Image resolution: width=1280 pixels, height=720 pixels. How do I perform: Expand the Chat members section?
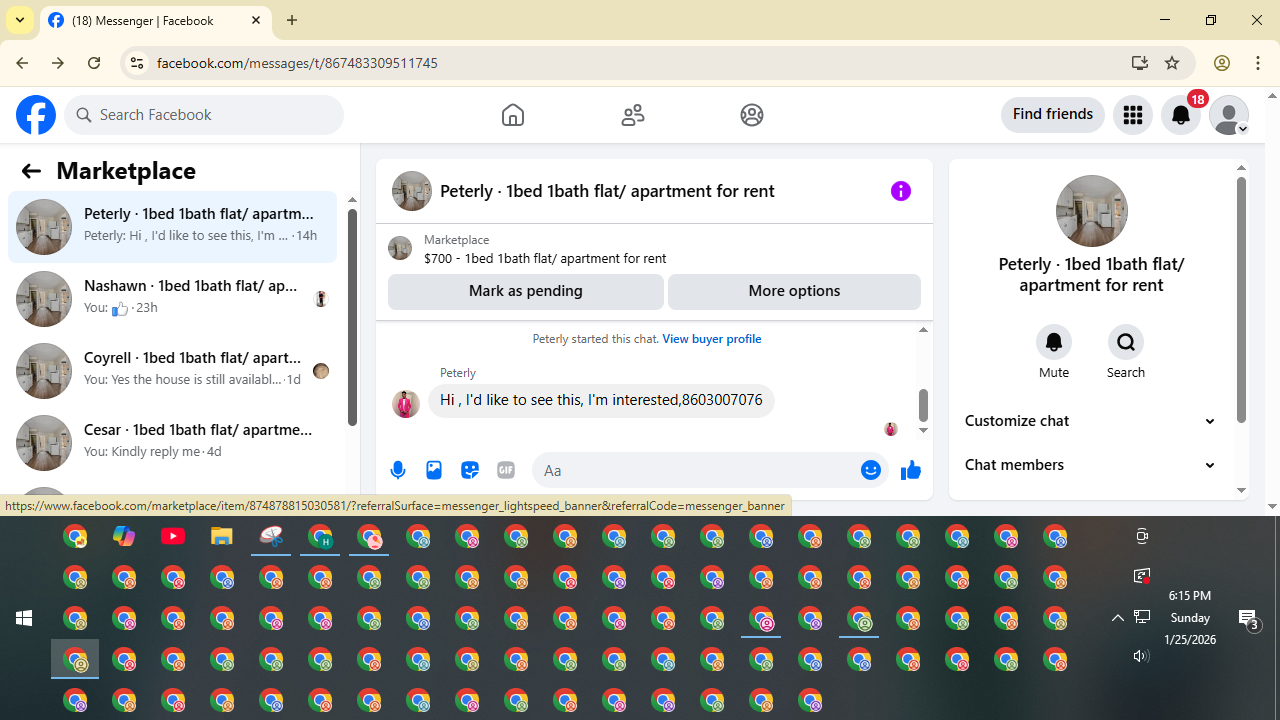(1090, 465)
